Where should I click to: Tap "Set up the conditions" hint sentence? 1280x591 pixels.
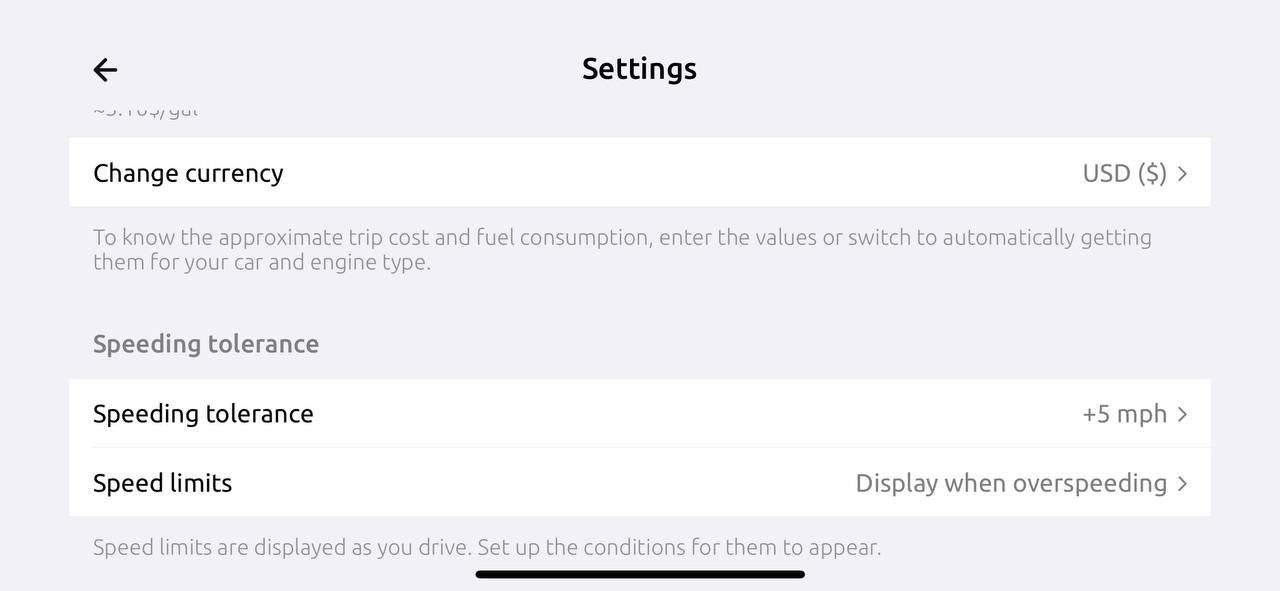pyautogui.click(x=678, y=548)
